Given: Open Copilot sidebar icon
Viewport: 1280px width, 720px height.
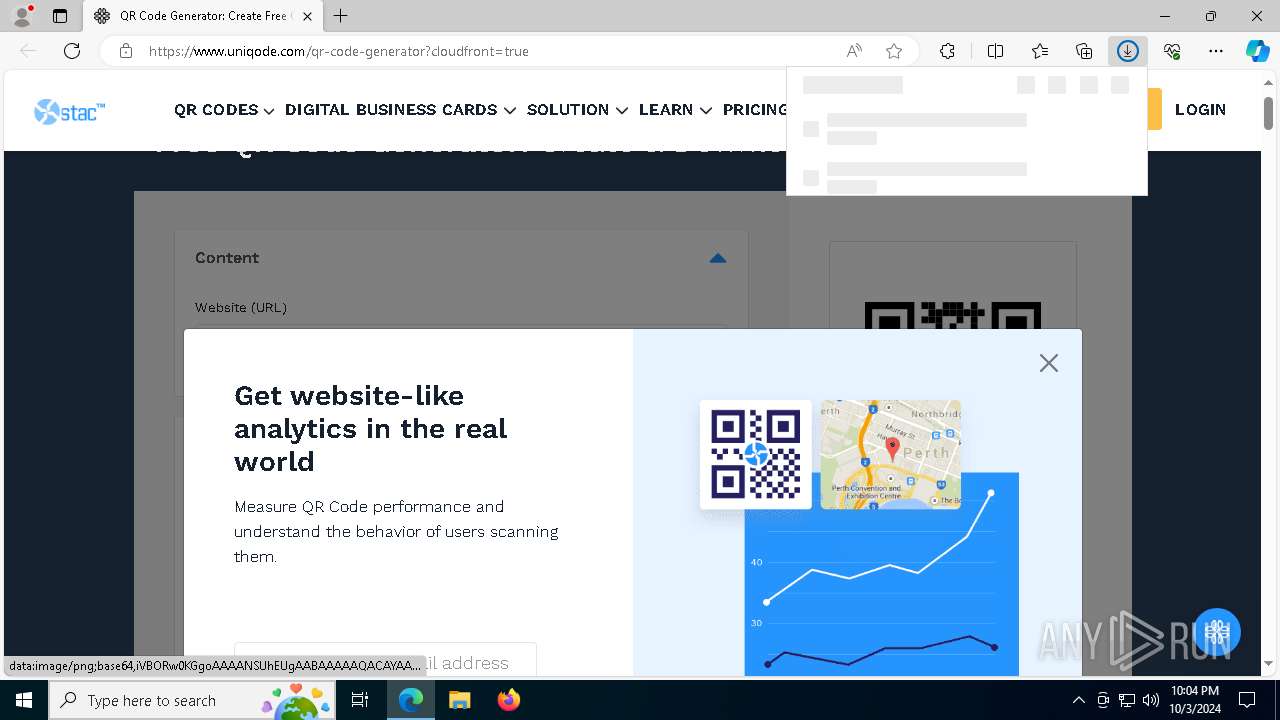Looking at the screenshot, I should [x=1257, y=51].
